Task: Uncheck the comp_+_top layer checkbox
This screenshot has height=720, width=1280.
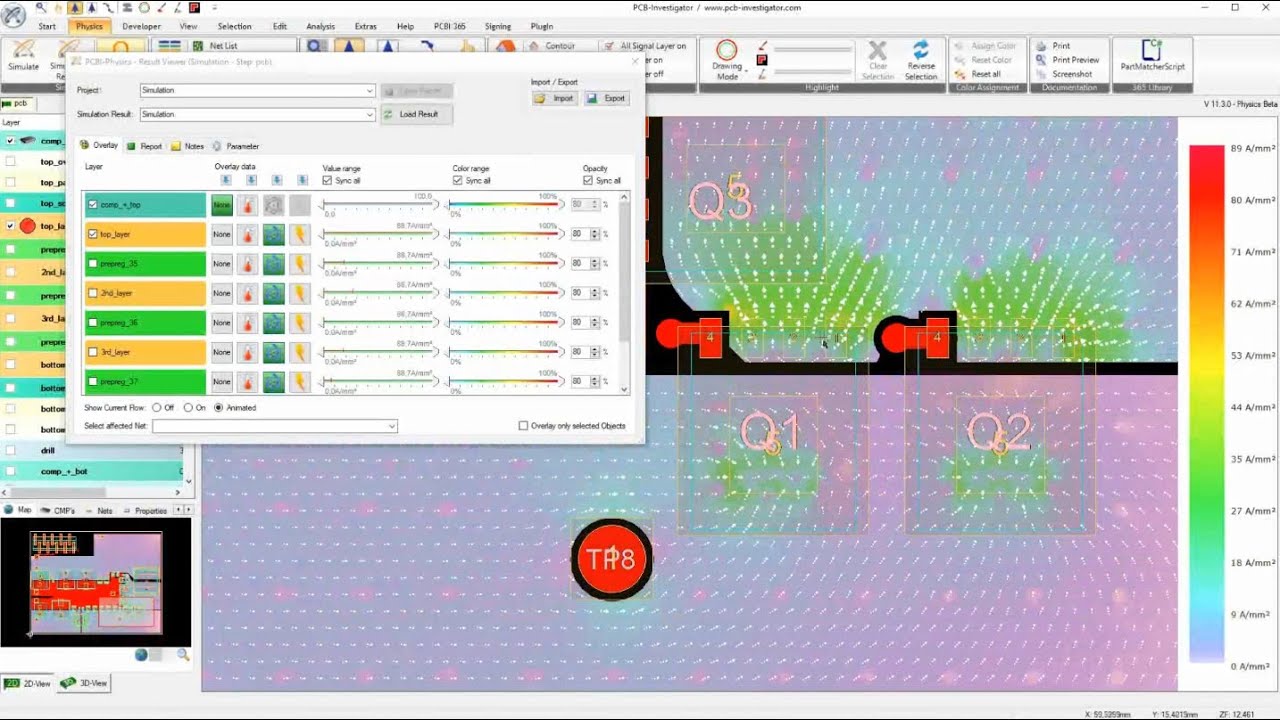Action: (x=93, y=205)
